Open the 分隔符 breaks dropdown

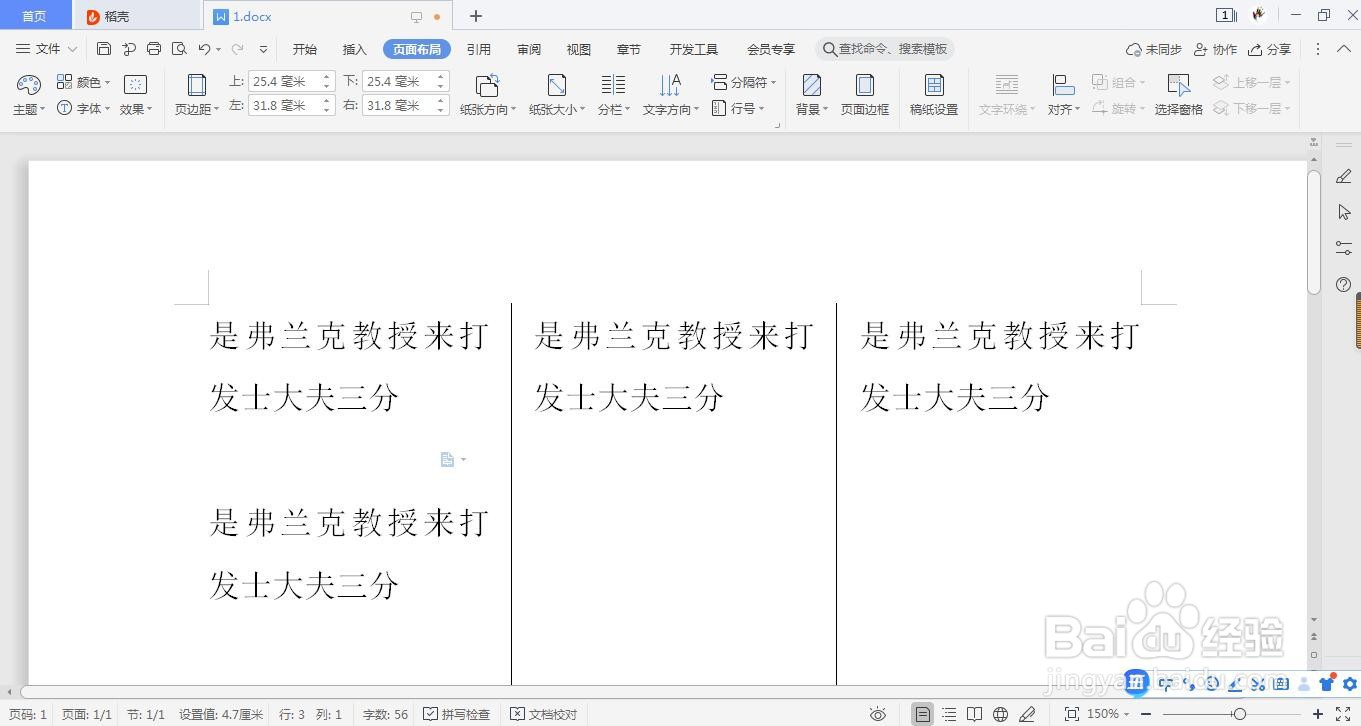point(744,82)
